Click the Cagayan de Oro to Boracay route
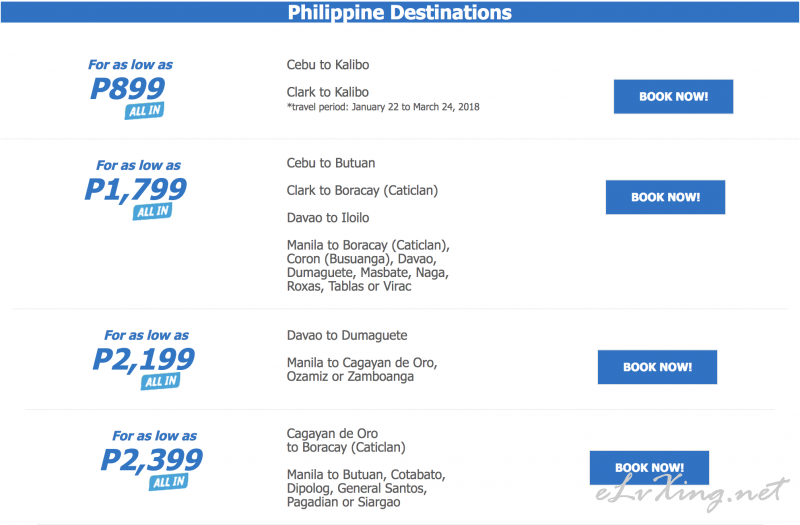The image size is (800, 525). [346, 440]
